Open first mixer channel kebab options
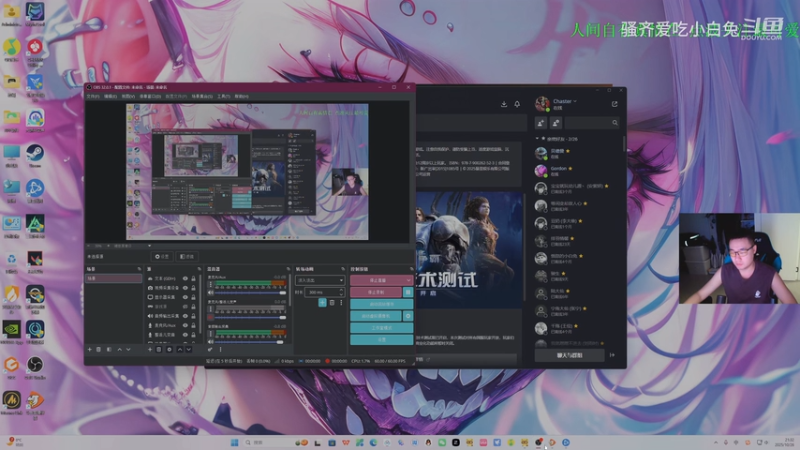 (x=211, y=285)
